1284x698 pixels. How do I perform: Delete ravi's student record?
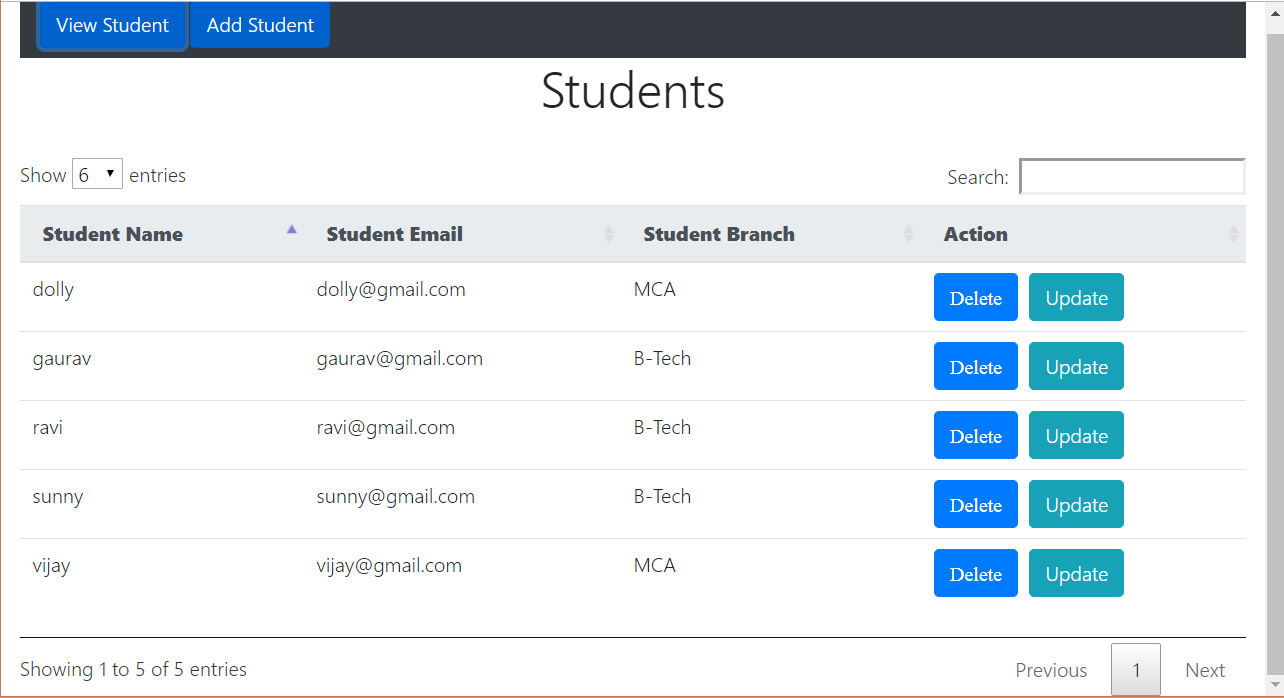(x=975, y=435)
